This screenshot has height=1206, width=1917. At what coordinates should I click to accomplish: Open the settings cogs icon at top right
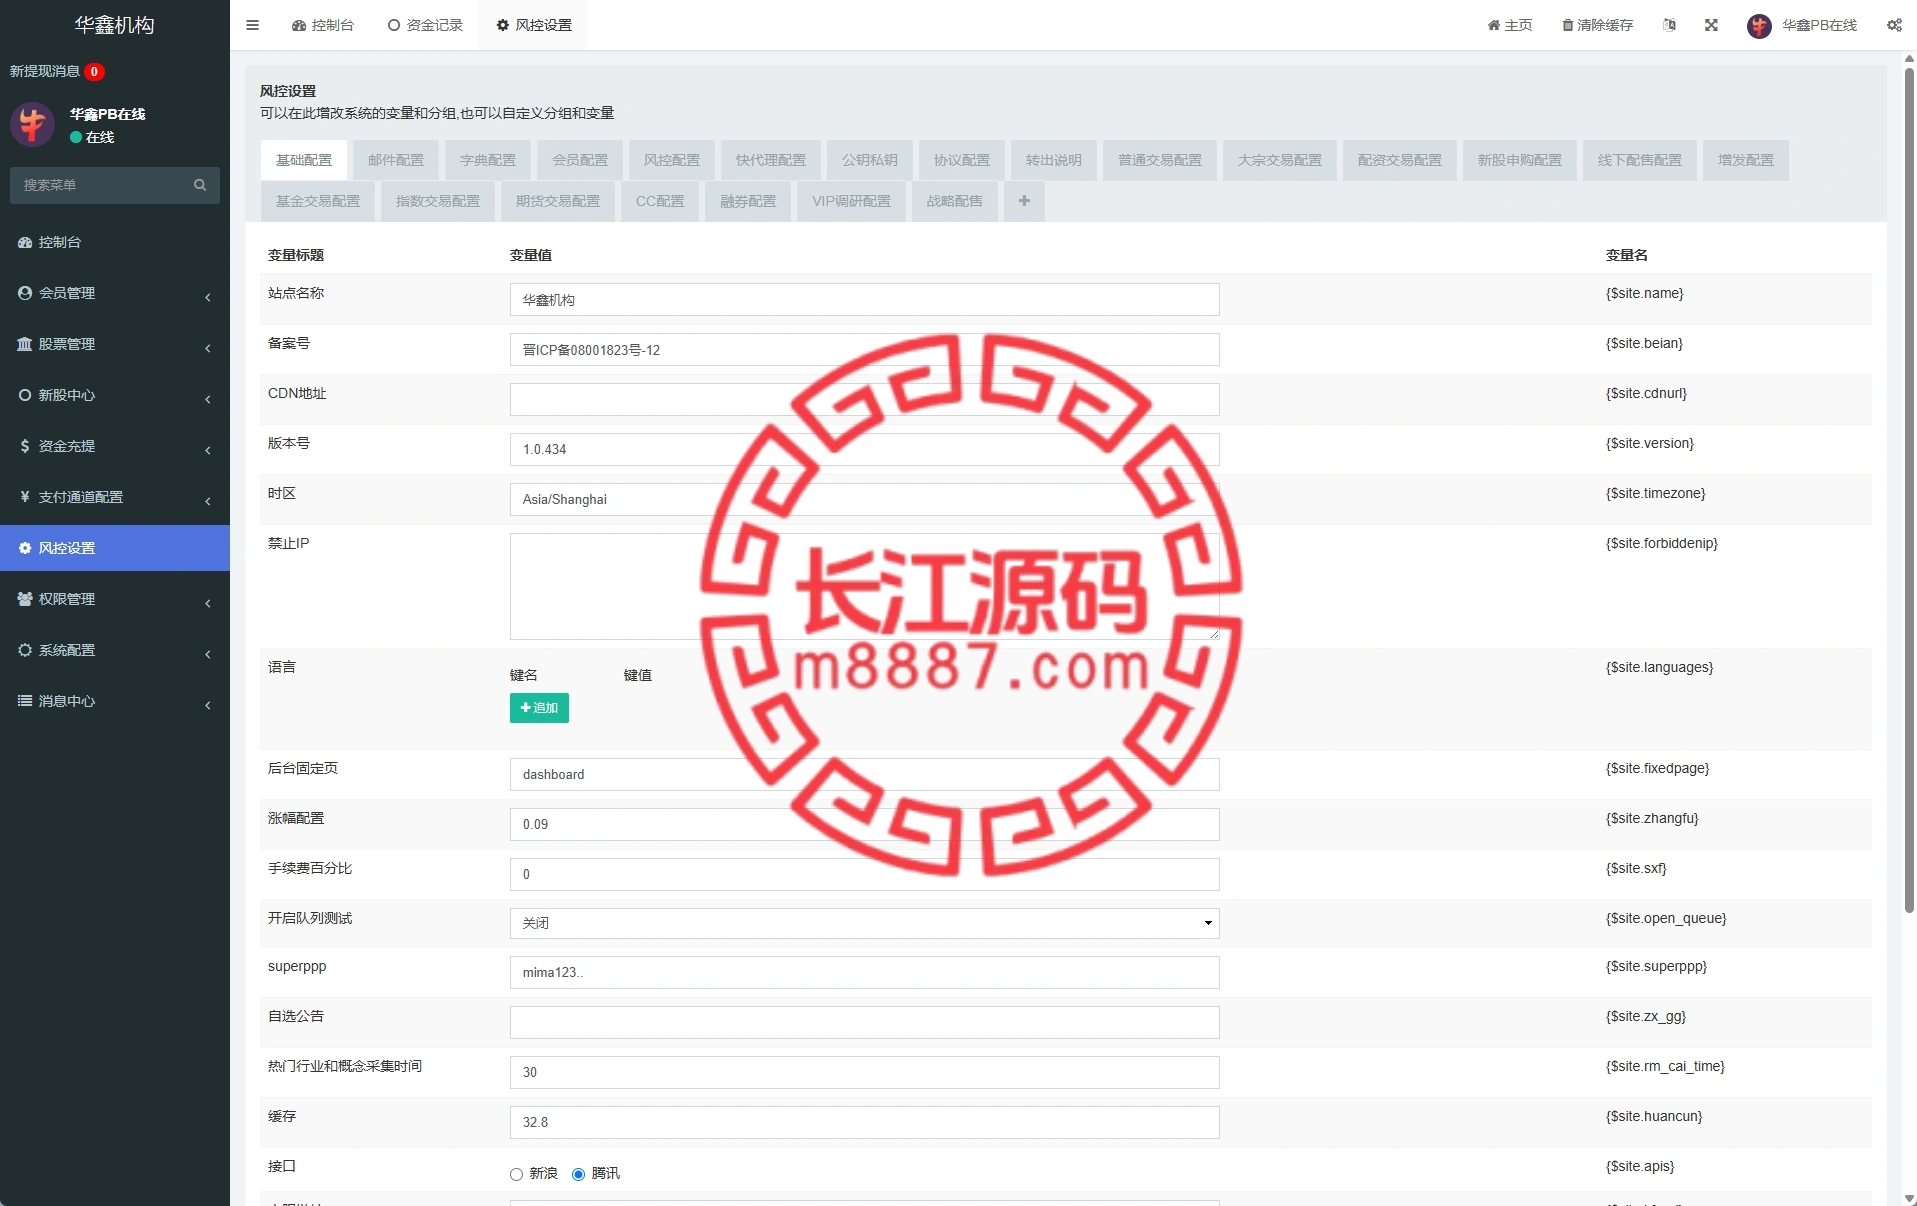[1894, 25]
